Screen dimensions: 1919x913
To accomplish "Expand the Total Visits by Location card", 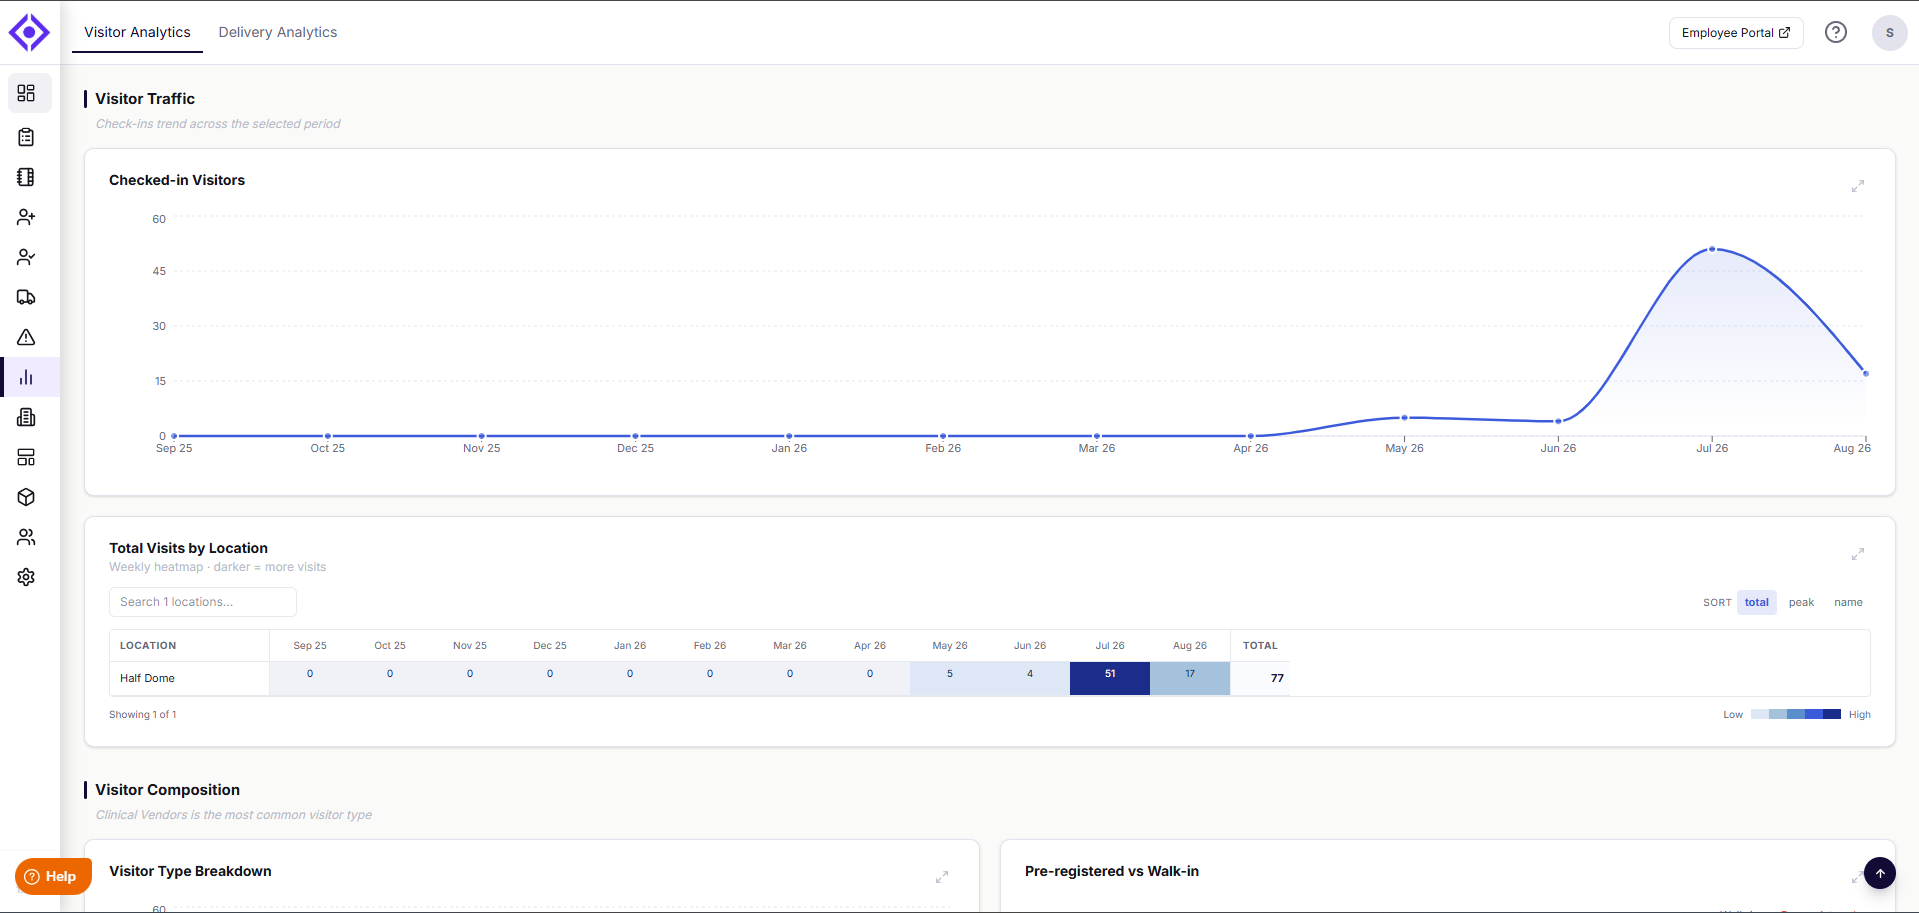I will pyautogui.click(x=1858, y=554).
